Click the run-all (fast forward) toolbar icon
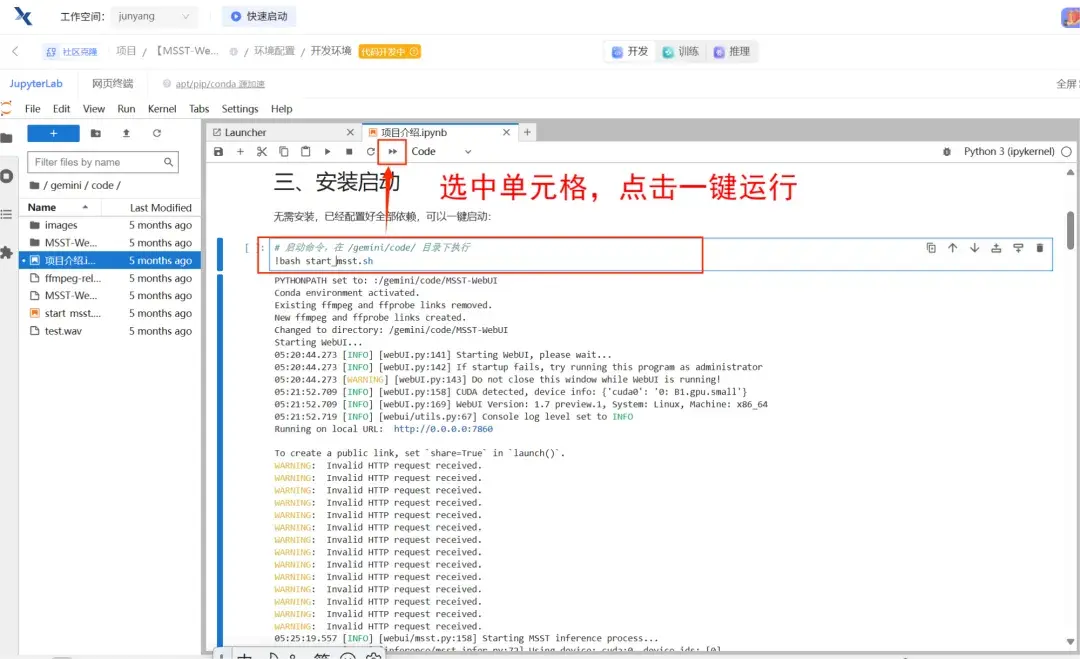1080x659 pixels. [390, 150]
